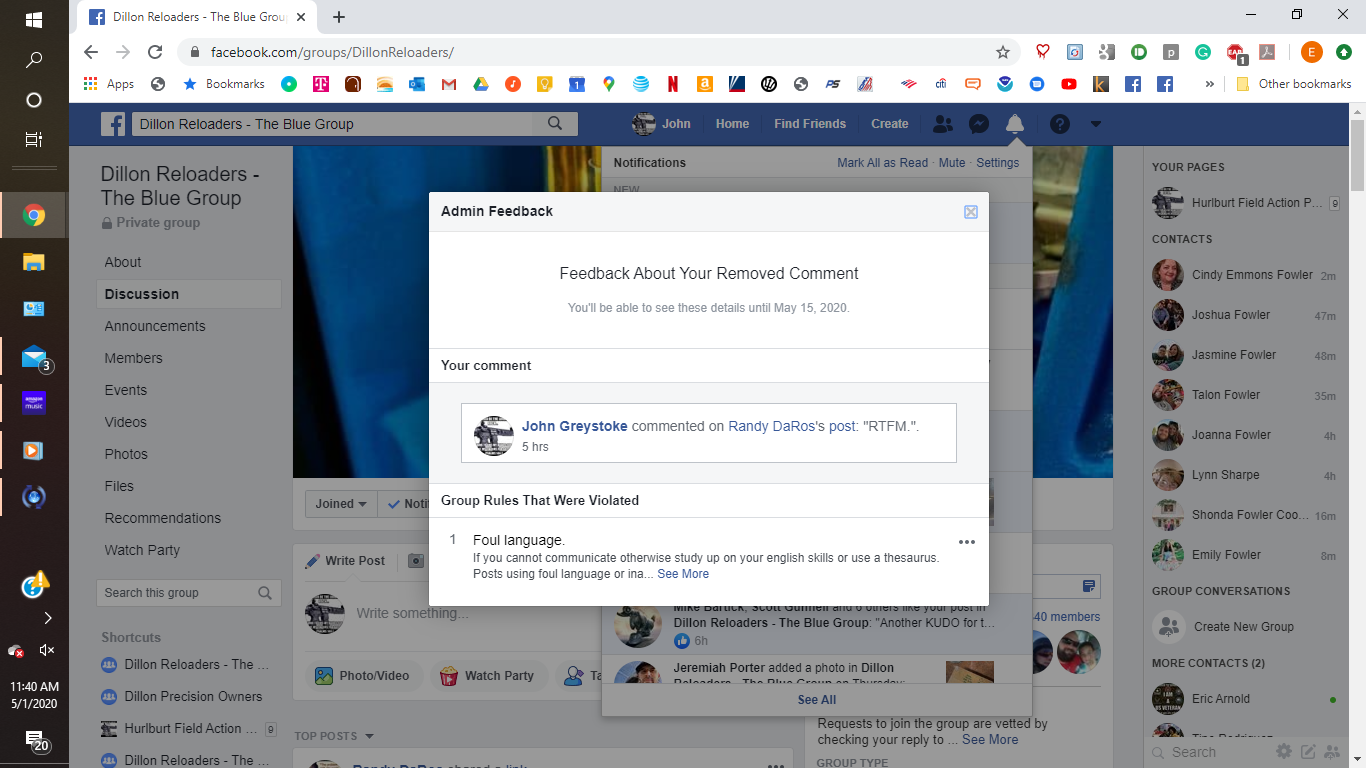
Task: Open group About section
Action: [x=123, y=262]
